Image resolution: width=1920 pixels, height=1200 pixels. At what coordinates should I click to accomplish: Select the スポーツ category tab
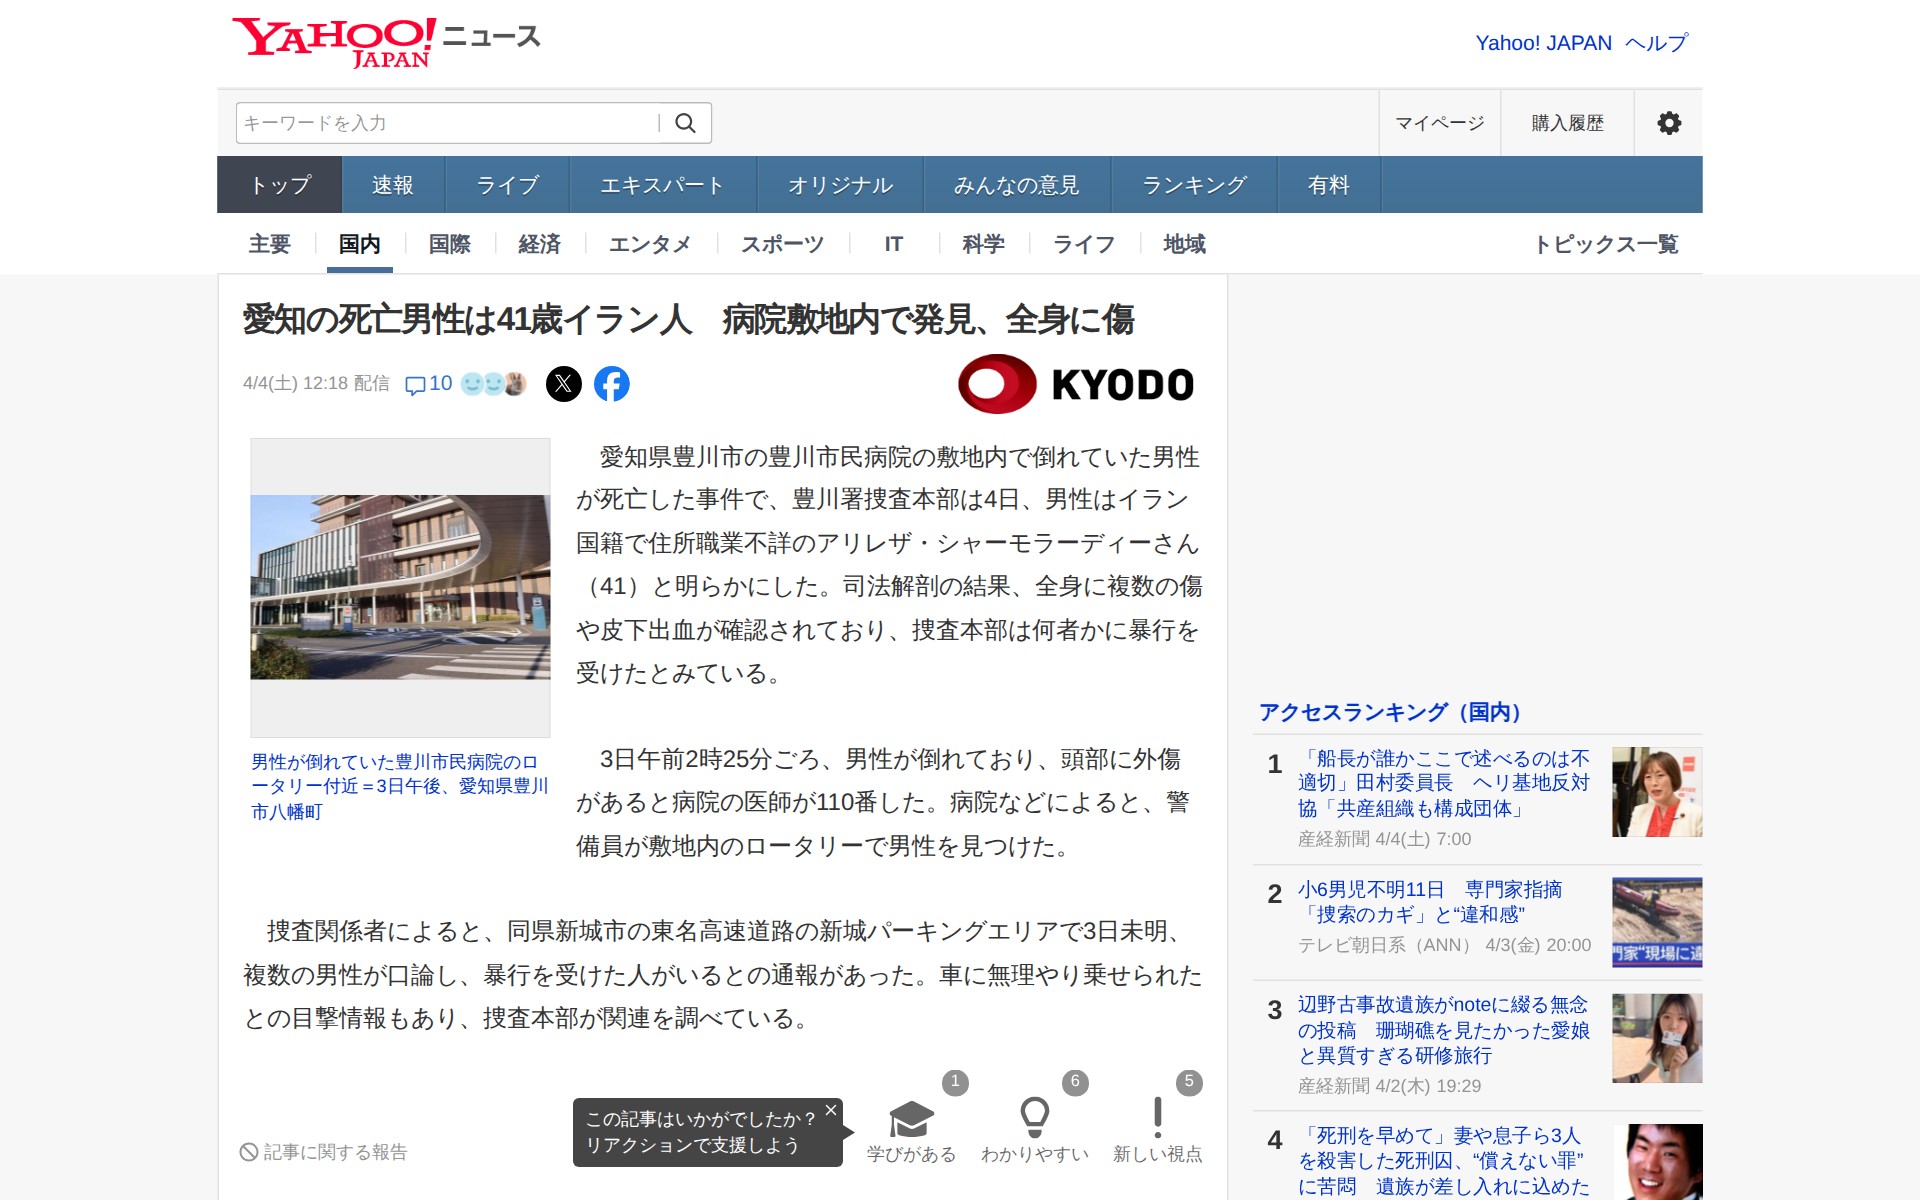[782, 244]
